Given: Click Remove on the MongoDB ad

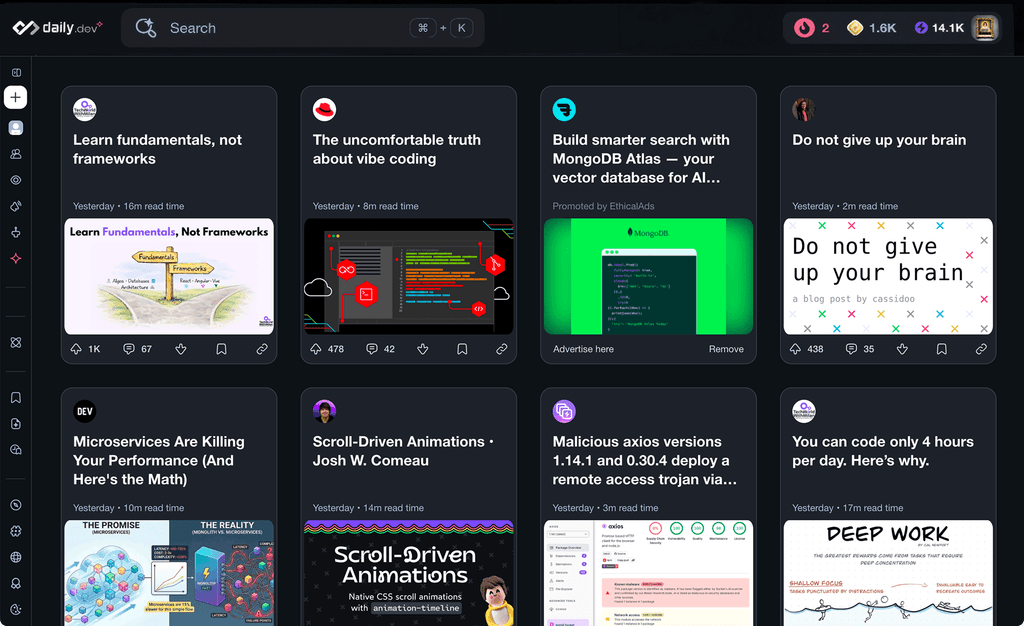Looking at the screenshot, I should pyautogui.click(x=726, y=349).
